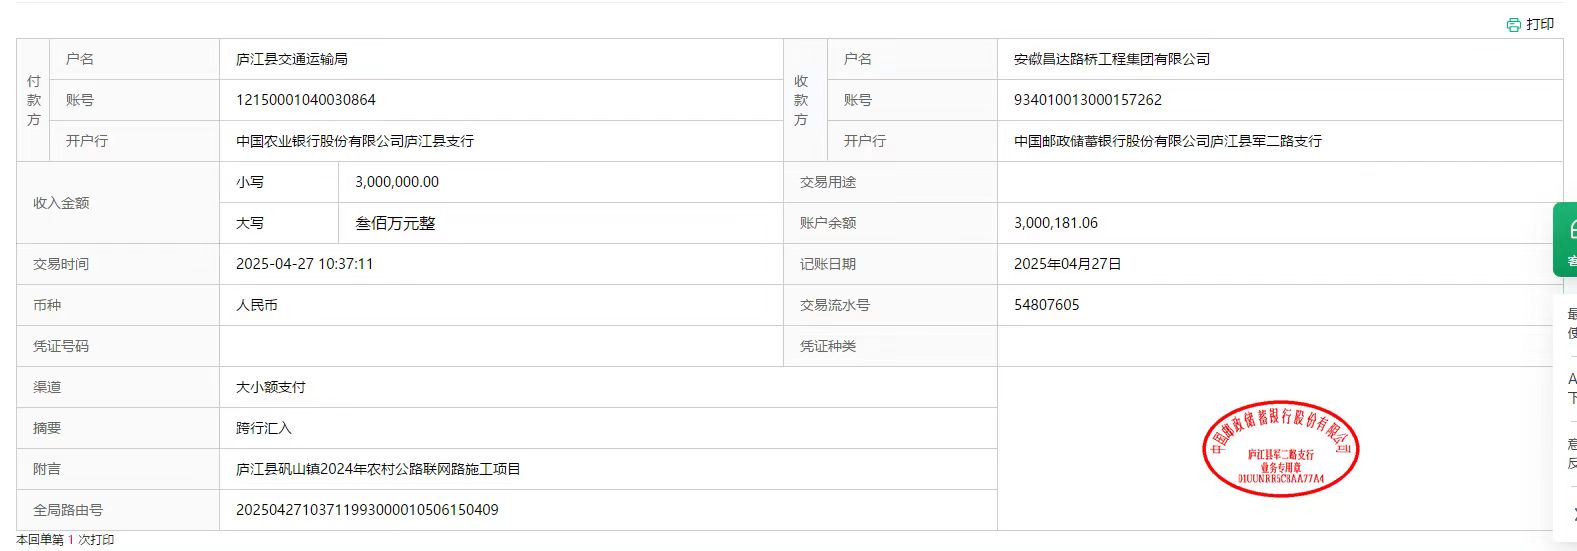The width and height of the screenshot is (1577, 551).
Task: Click the red postal bank stamp
Action: (x=1280, y=449)
